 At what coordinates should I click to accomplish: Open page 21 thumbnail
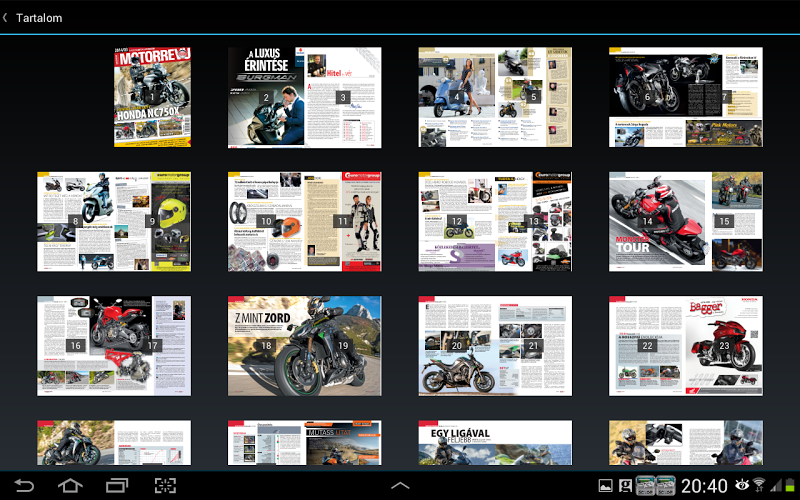click(x=534, y=346)
